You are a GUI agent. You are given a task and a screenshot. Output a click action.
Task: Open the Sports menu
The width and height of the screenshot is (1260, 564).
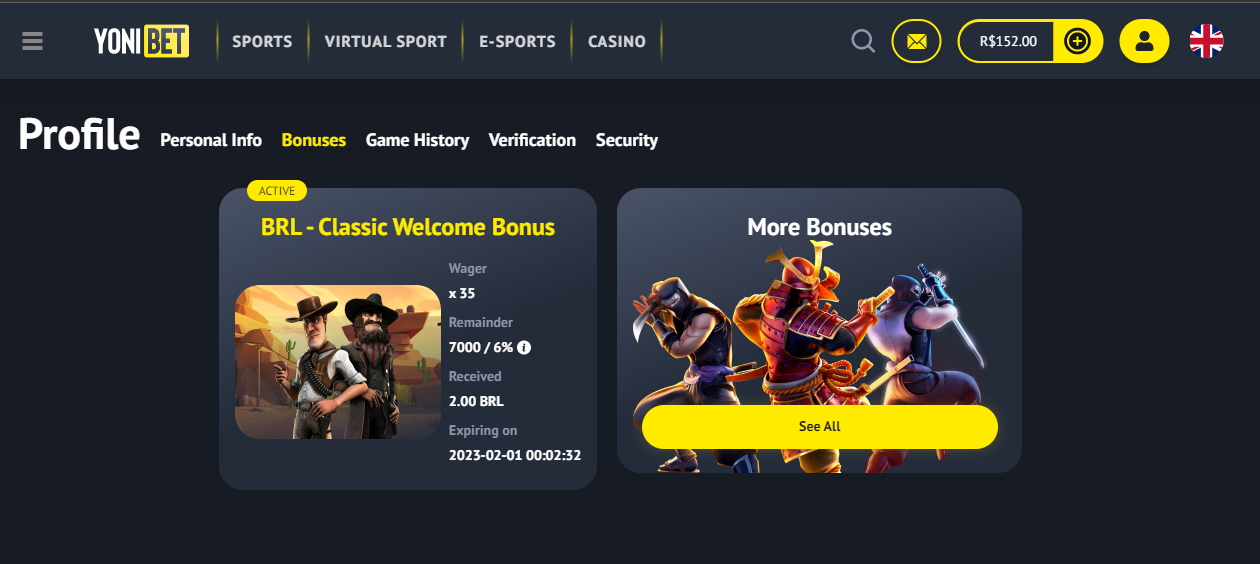click(x=262, y=41)
